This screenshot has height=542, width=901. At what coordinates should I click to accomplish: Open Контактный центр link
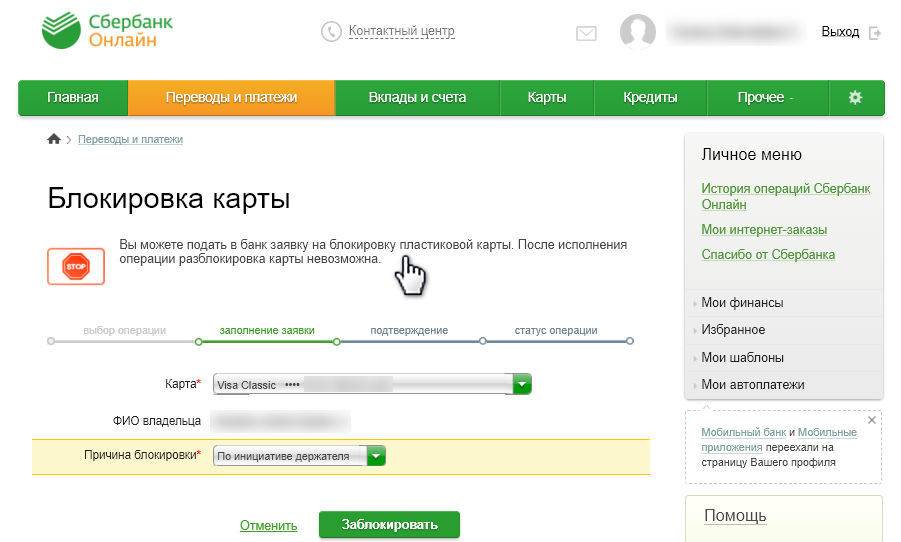click(402, 30)
